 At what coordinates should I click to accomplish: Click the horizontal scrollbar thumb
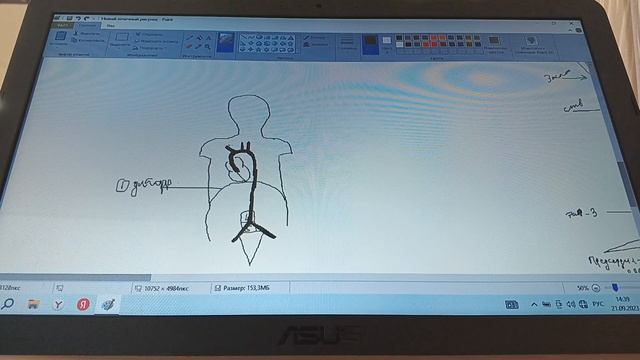(x=76, y=277)
